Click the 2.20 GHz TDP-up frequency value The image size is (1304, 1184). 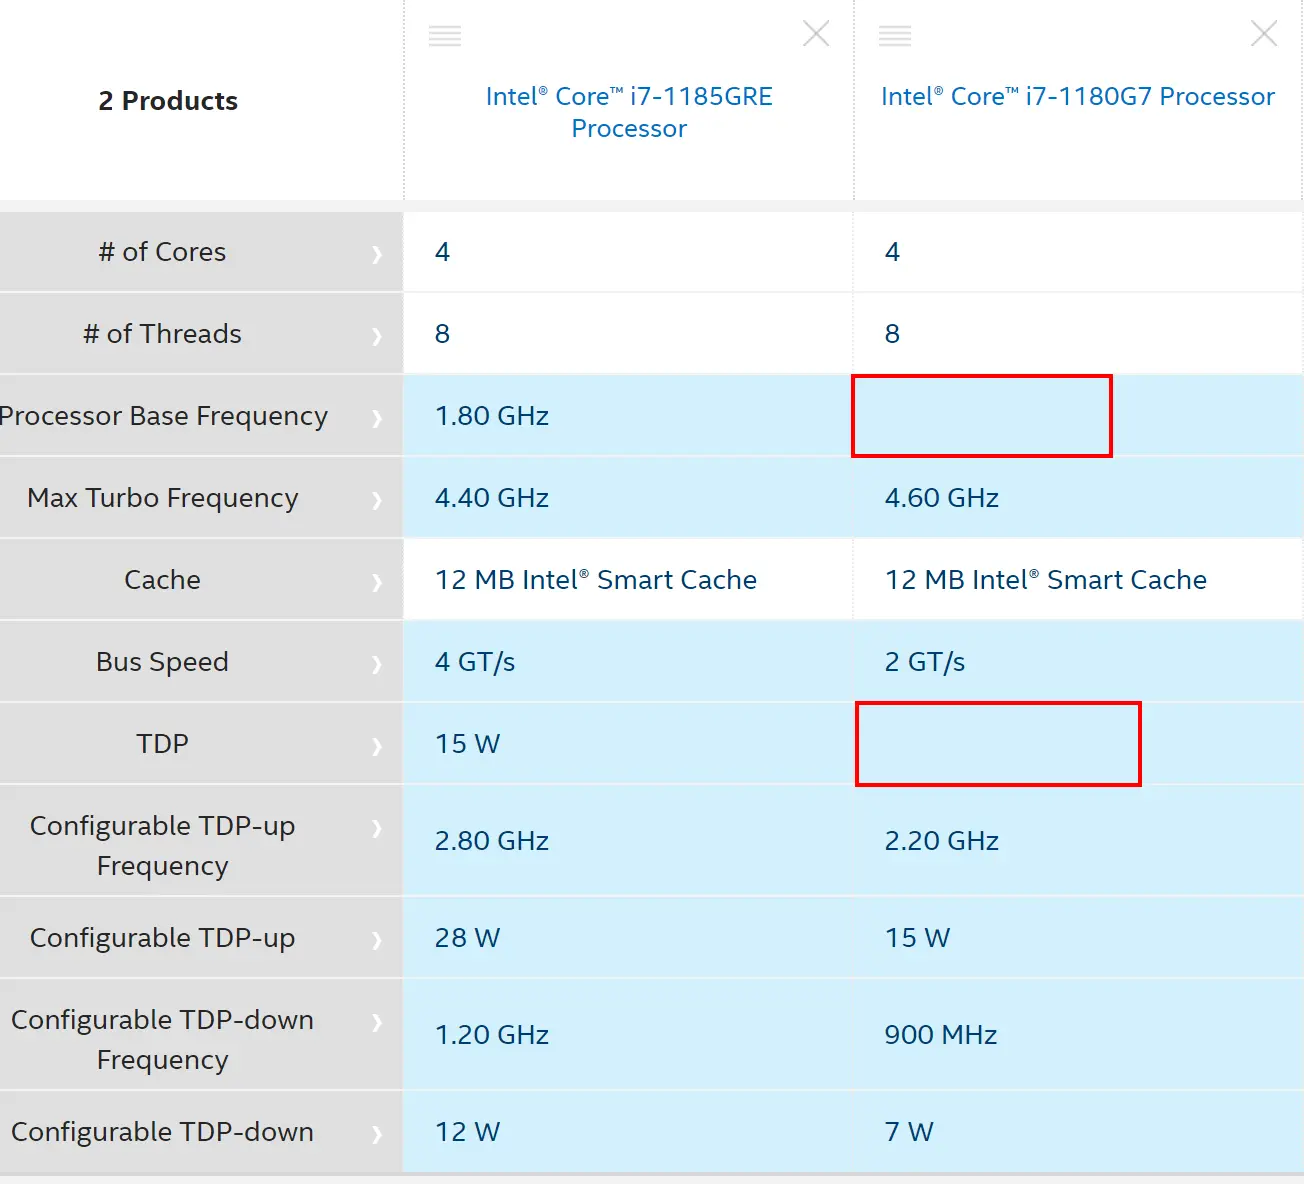point(942,841)
